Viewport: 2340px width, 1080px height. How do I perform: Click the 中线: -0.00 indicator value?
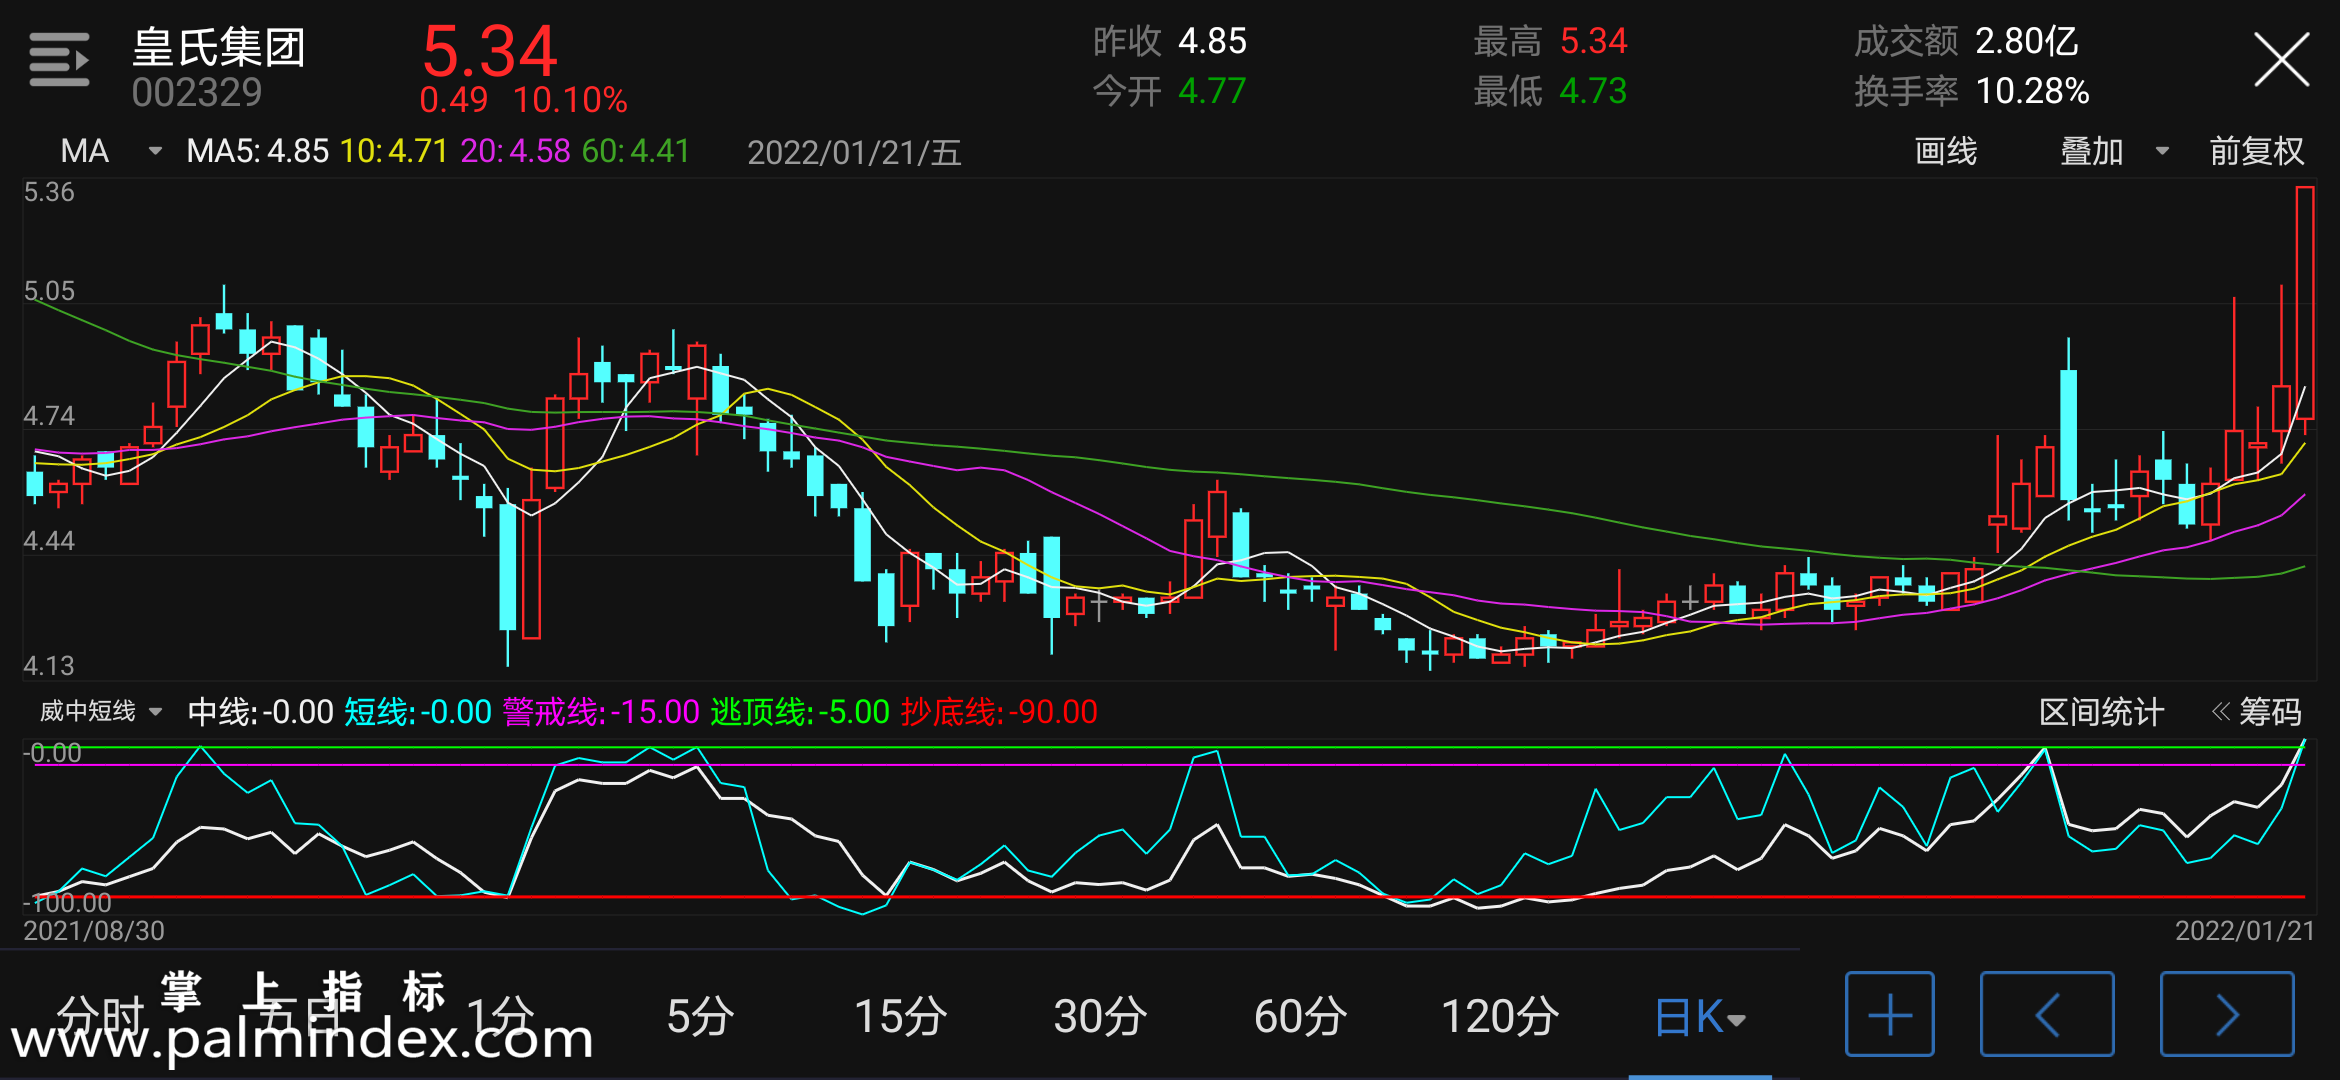[x=260, y=712]
